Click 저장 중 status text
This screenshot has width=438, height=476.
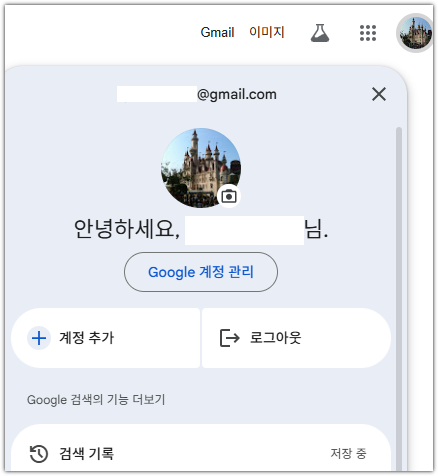[x=348, y=453]
